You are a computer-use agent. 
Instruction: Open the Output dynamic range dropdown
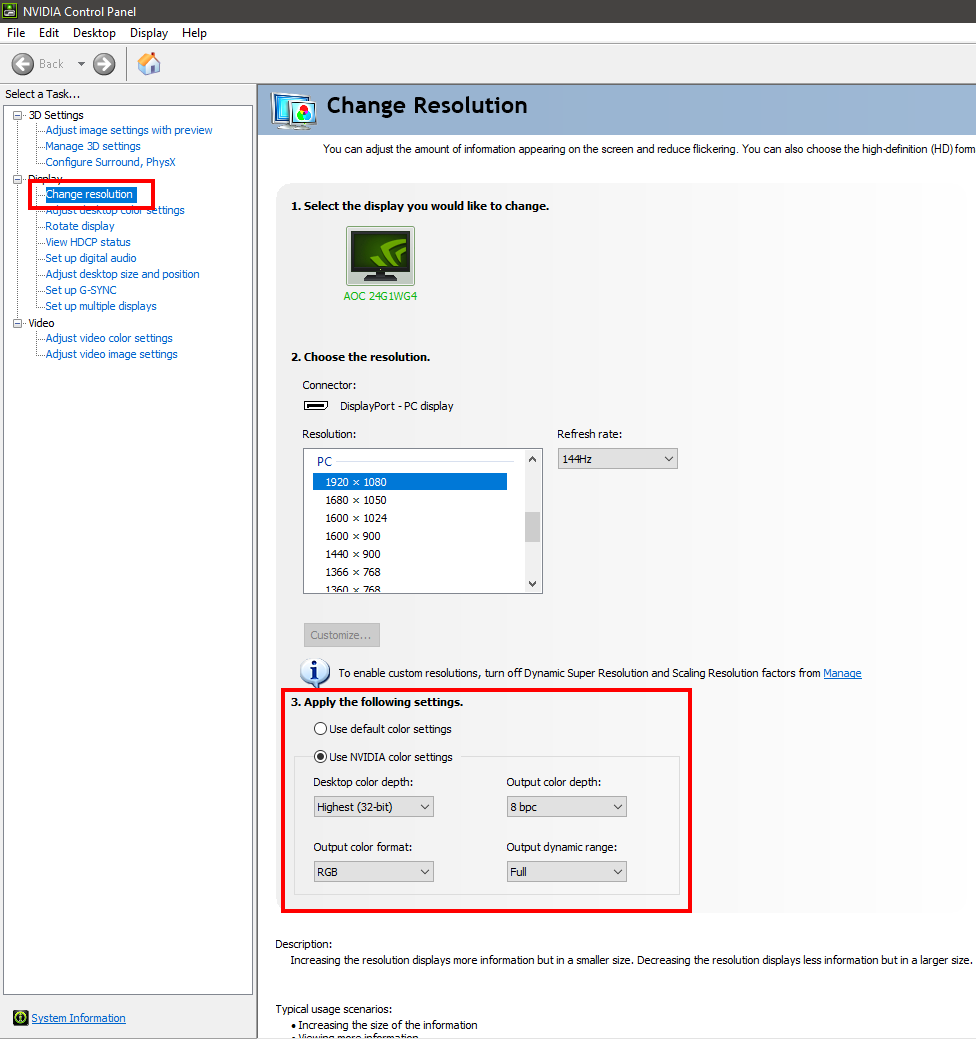click(567, 872)
